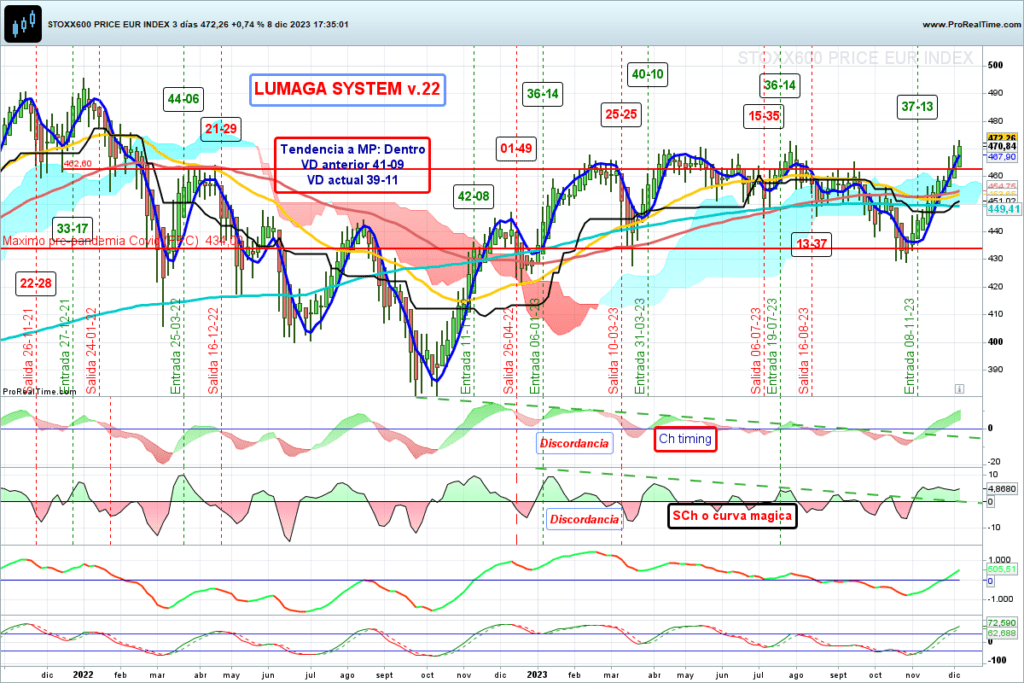Click the 72,590 oscillator value tag
The width and height of the screenshot is (1024, 683).
(1002, 624)
